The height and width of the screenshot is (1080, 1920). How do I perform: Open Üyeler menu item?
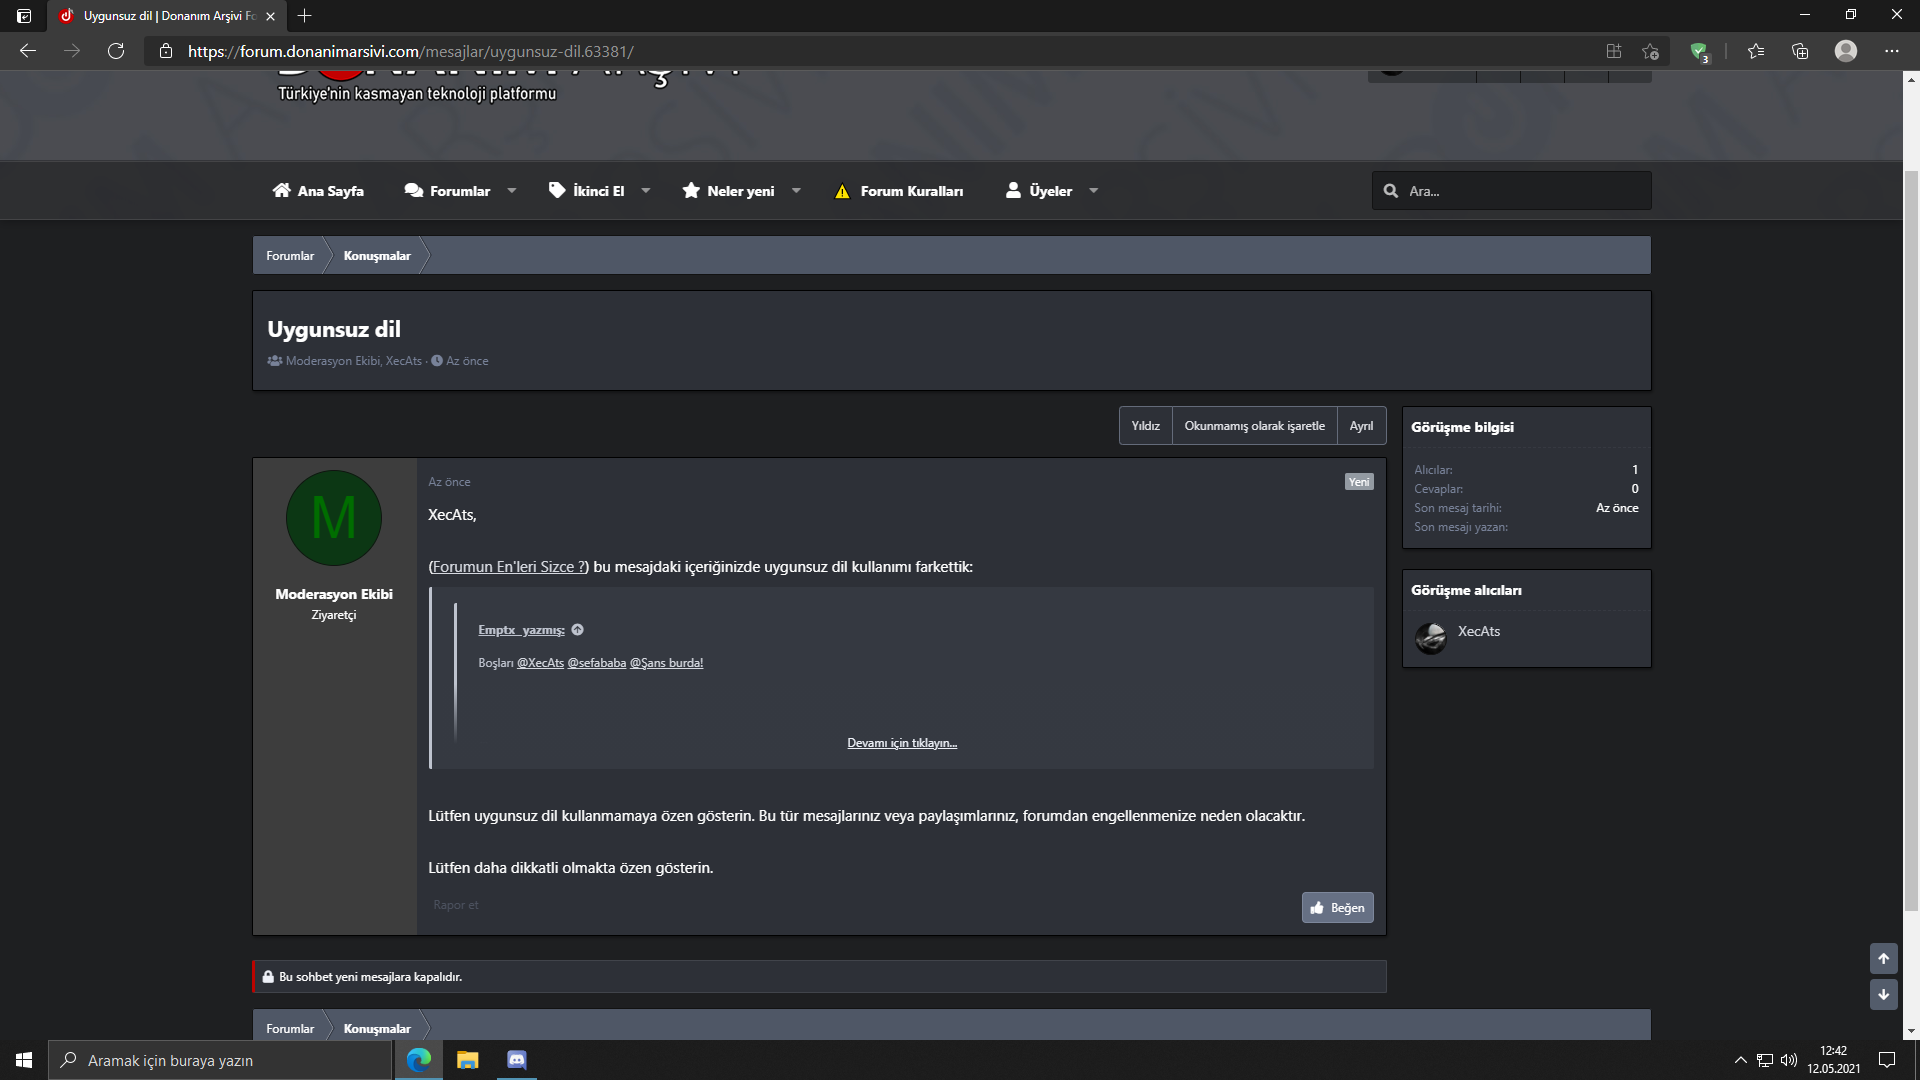pyautogui.click(x=1039, y=191)
